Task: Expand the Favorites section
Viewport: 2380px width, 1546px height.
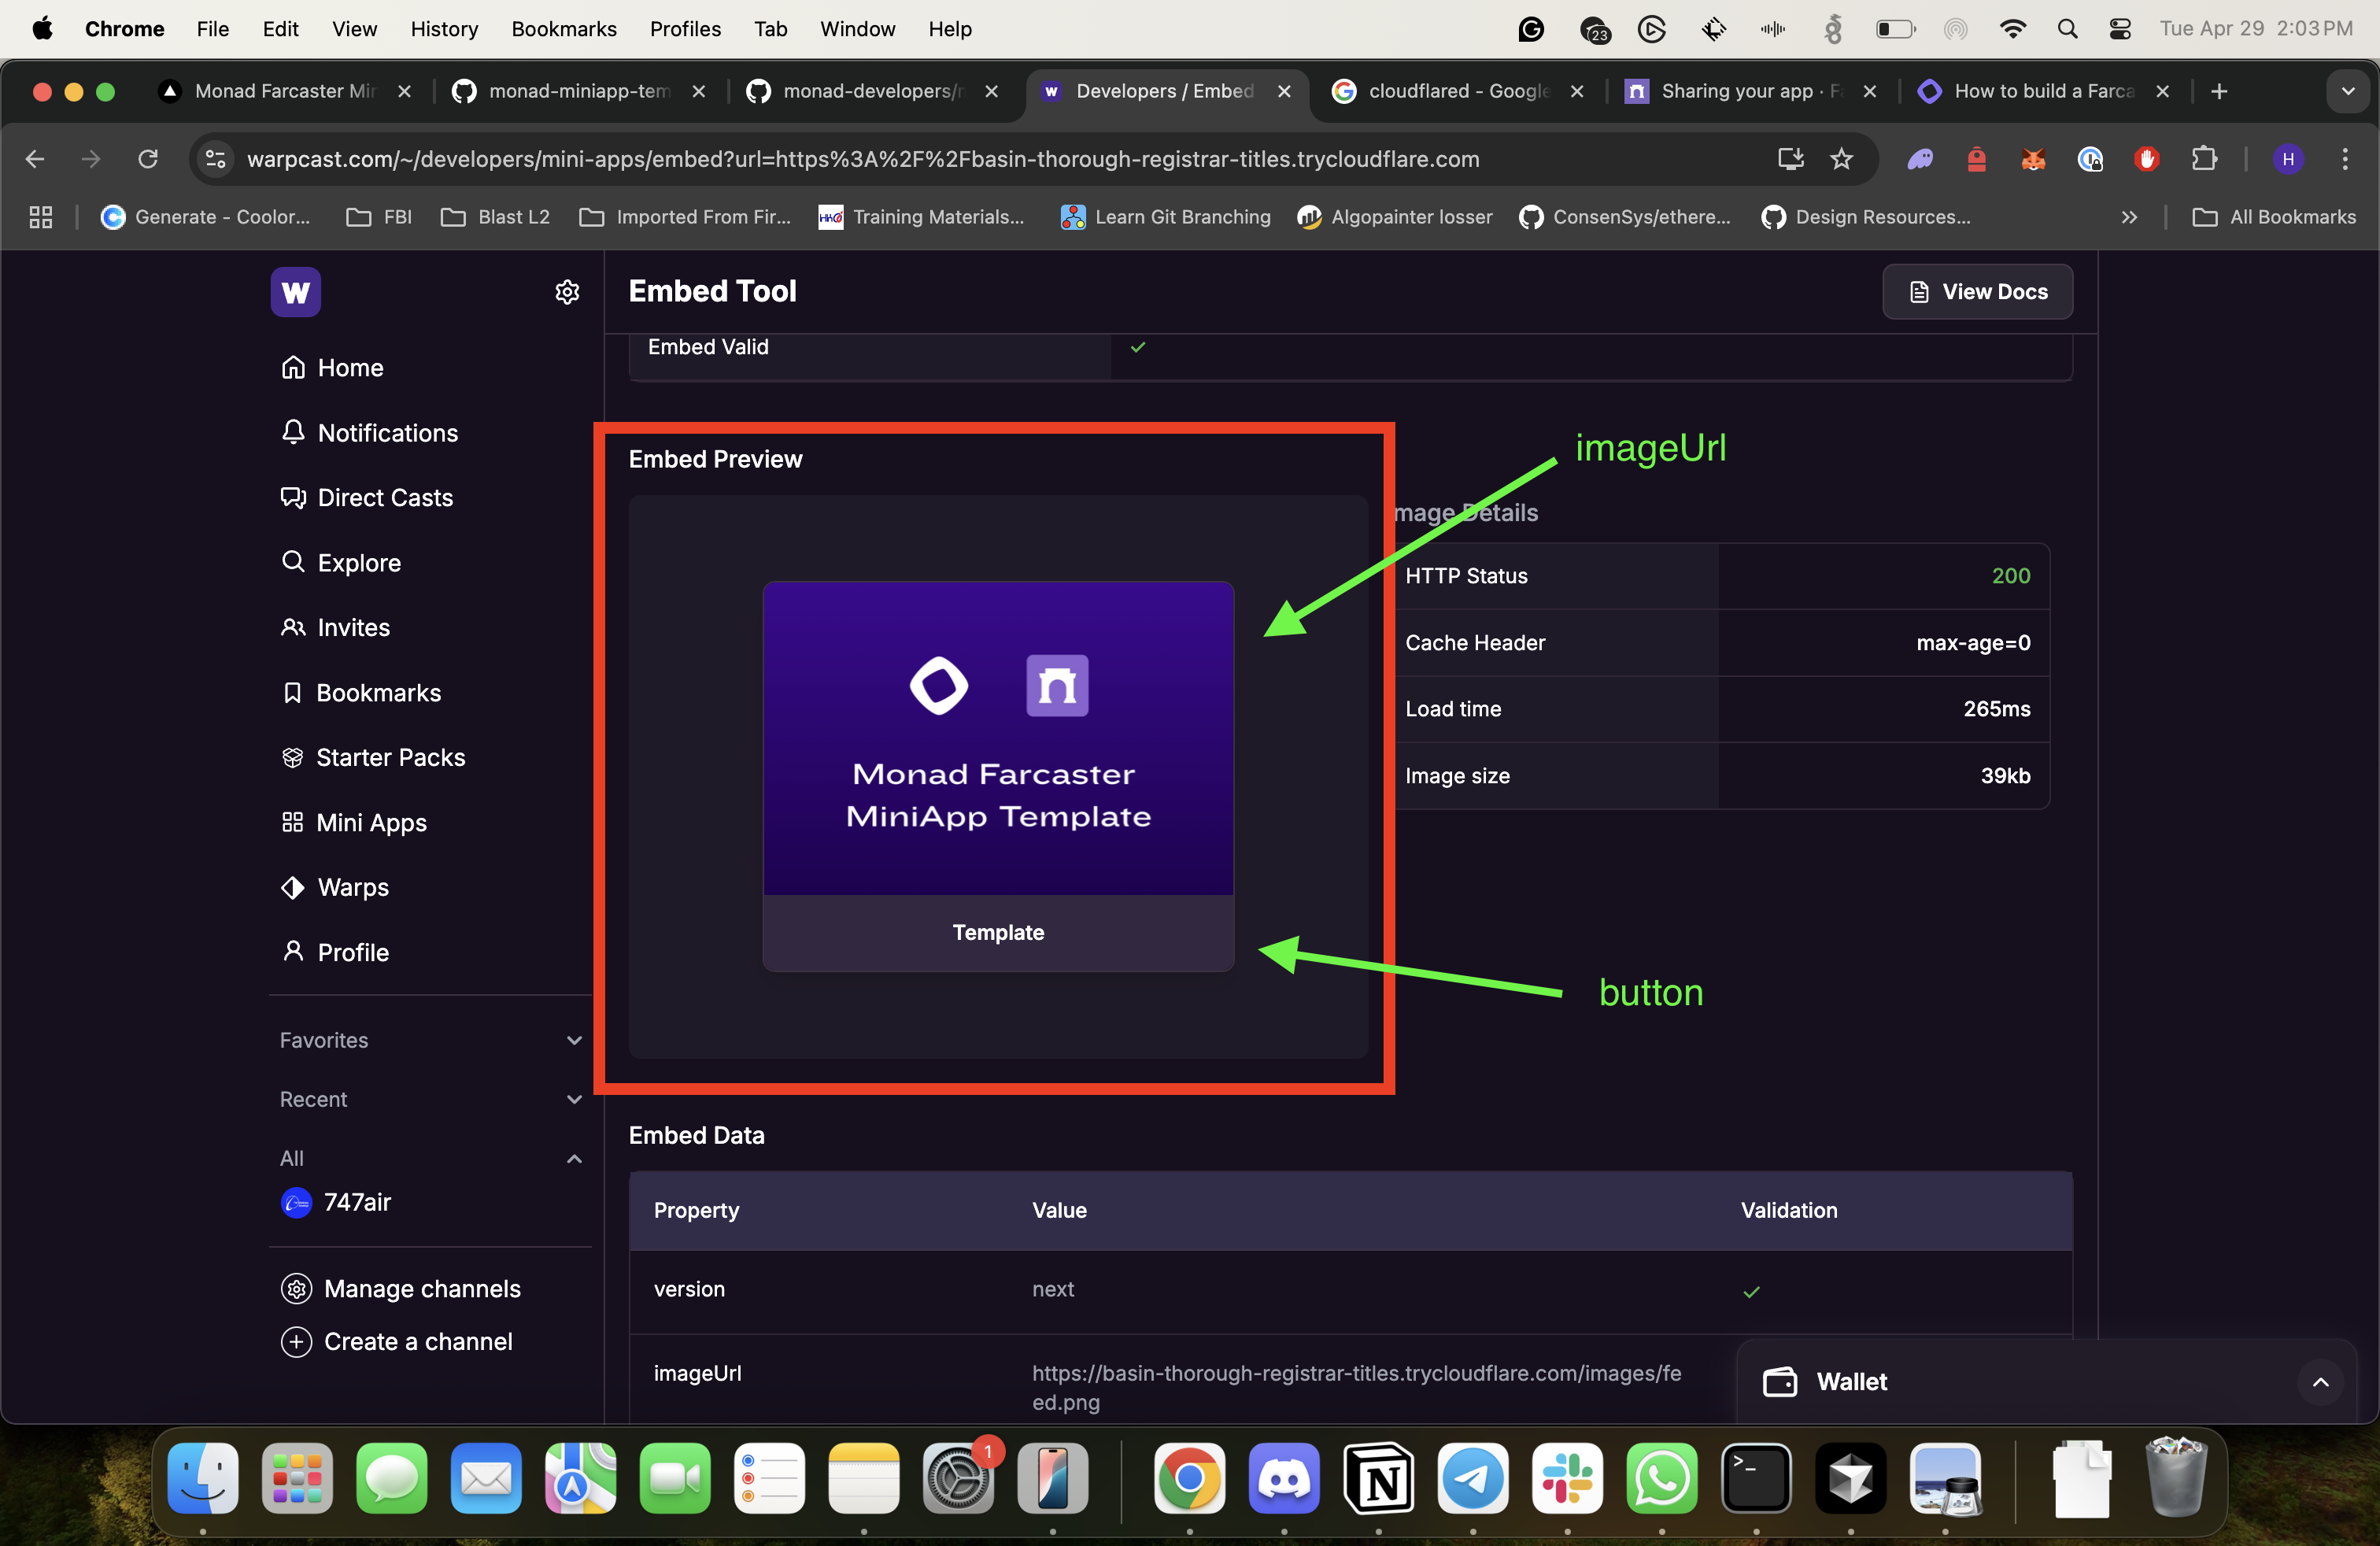Action: click(x=573, y=1040)
